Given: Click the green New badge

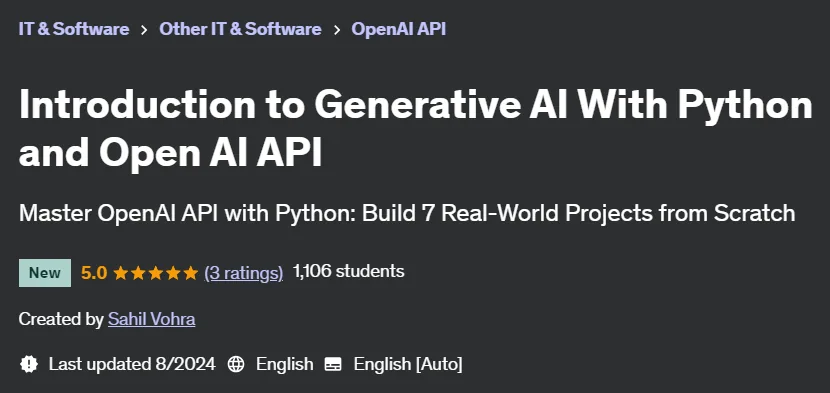Looking at the screenshot, I should click(x=44, y=273).
